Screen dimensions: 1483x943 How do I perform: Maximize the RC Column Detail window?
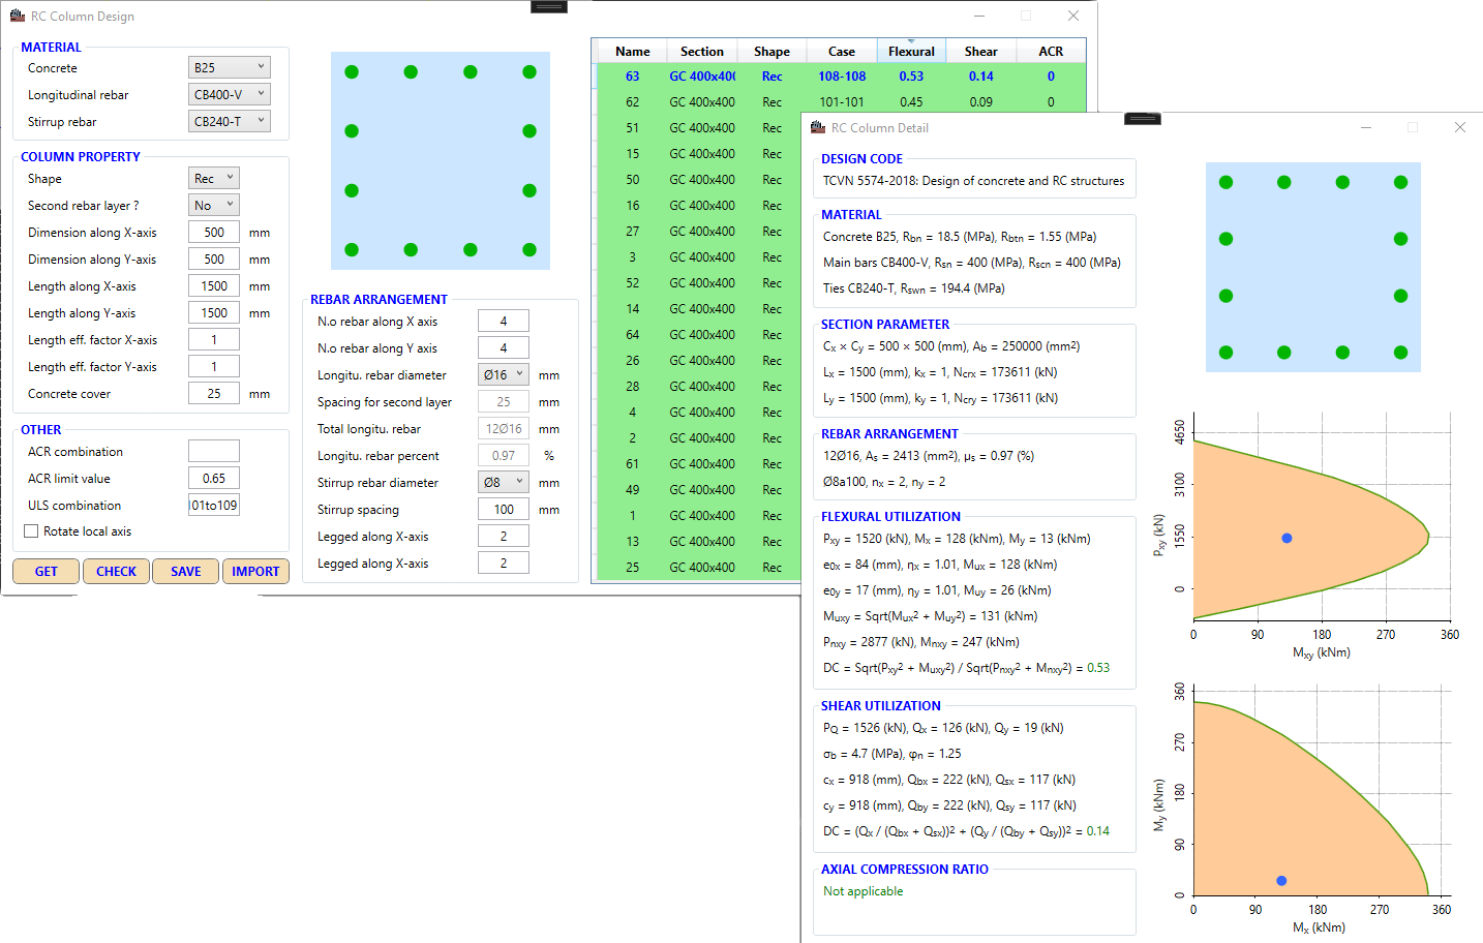1413,127
